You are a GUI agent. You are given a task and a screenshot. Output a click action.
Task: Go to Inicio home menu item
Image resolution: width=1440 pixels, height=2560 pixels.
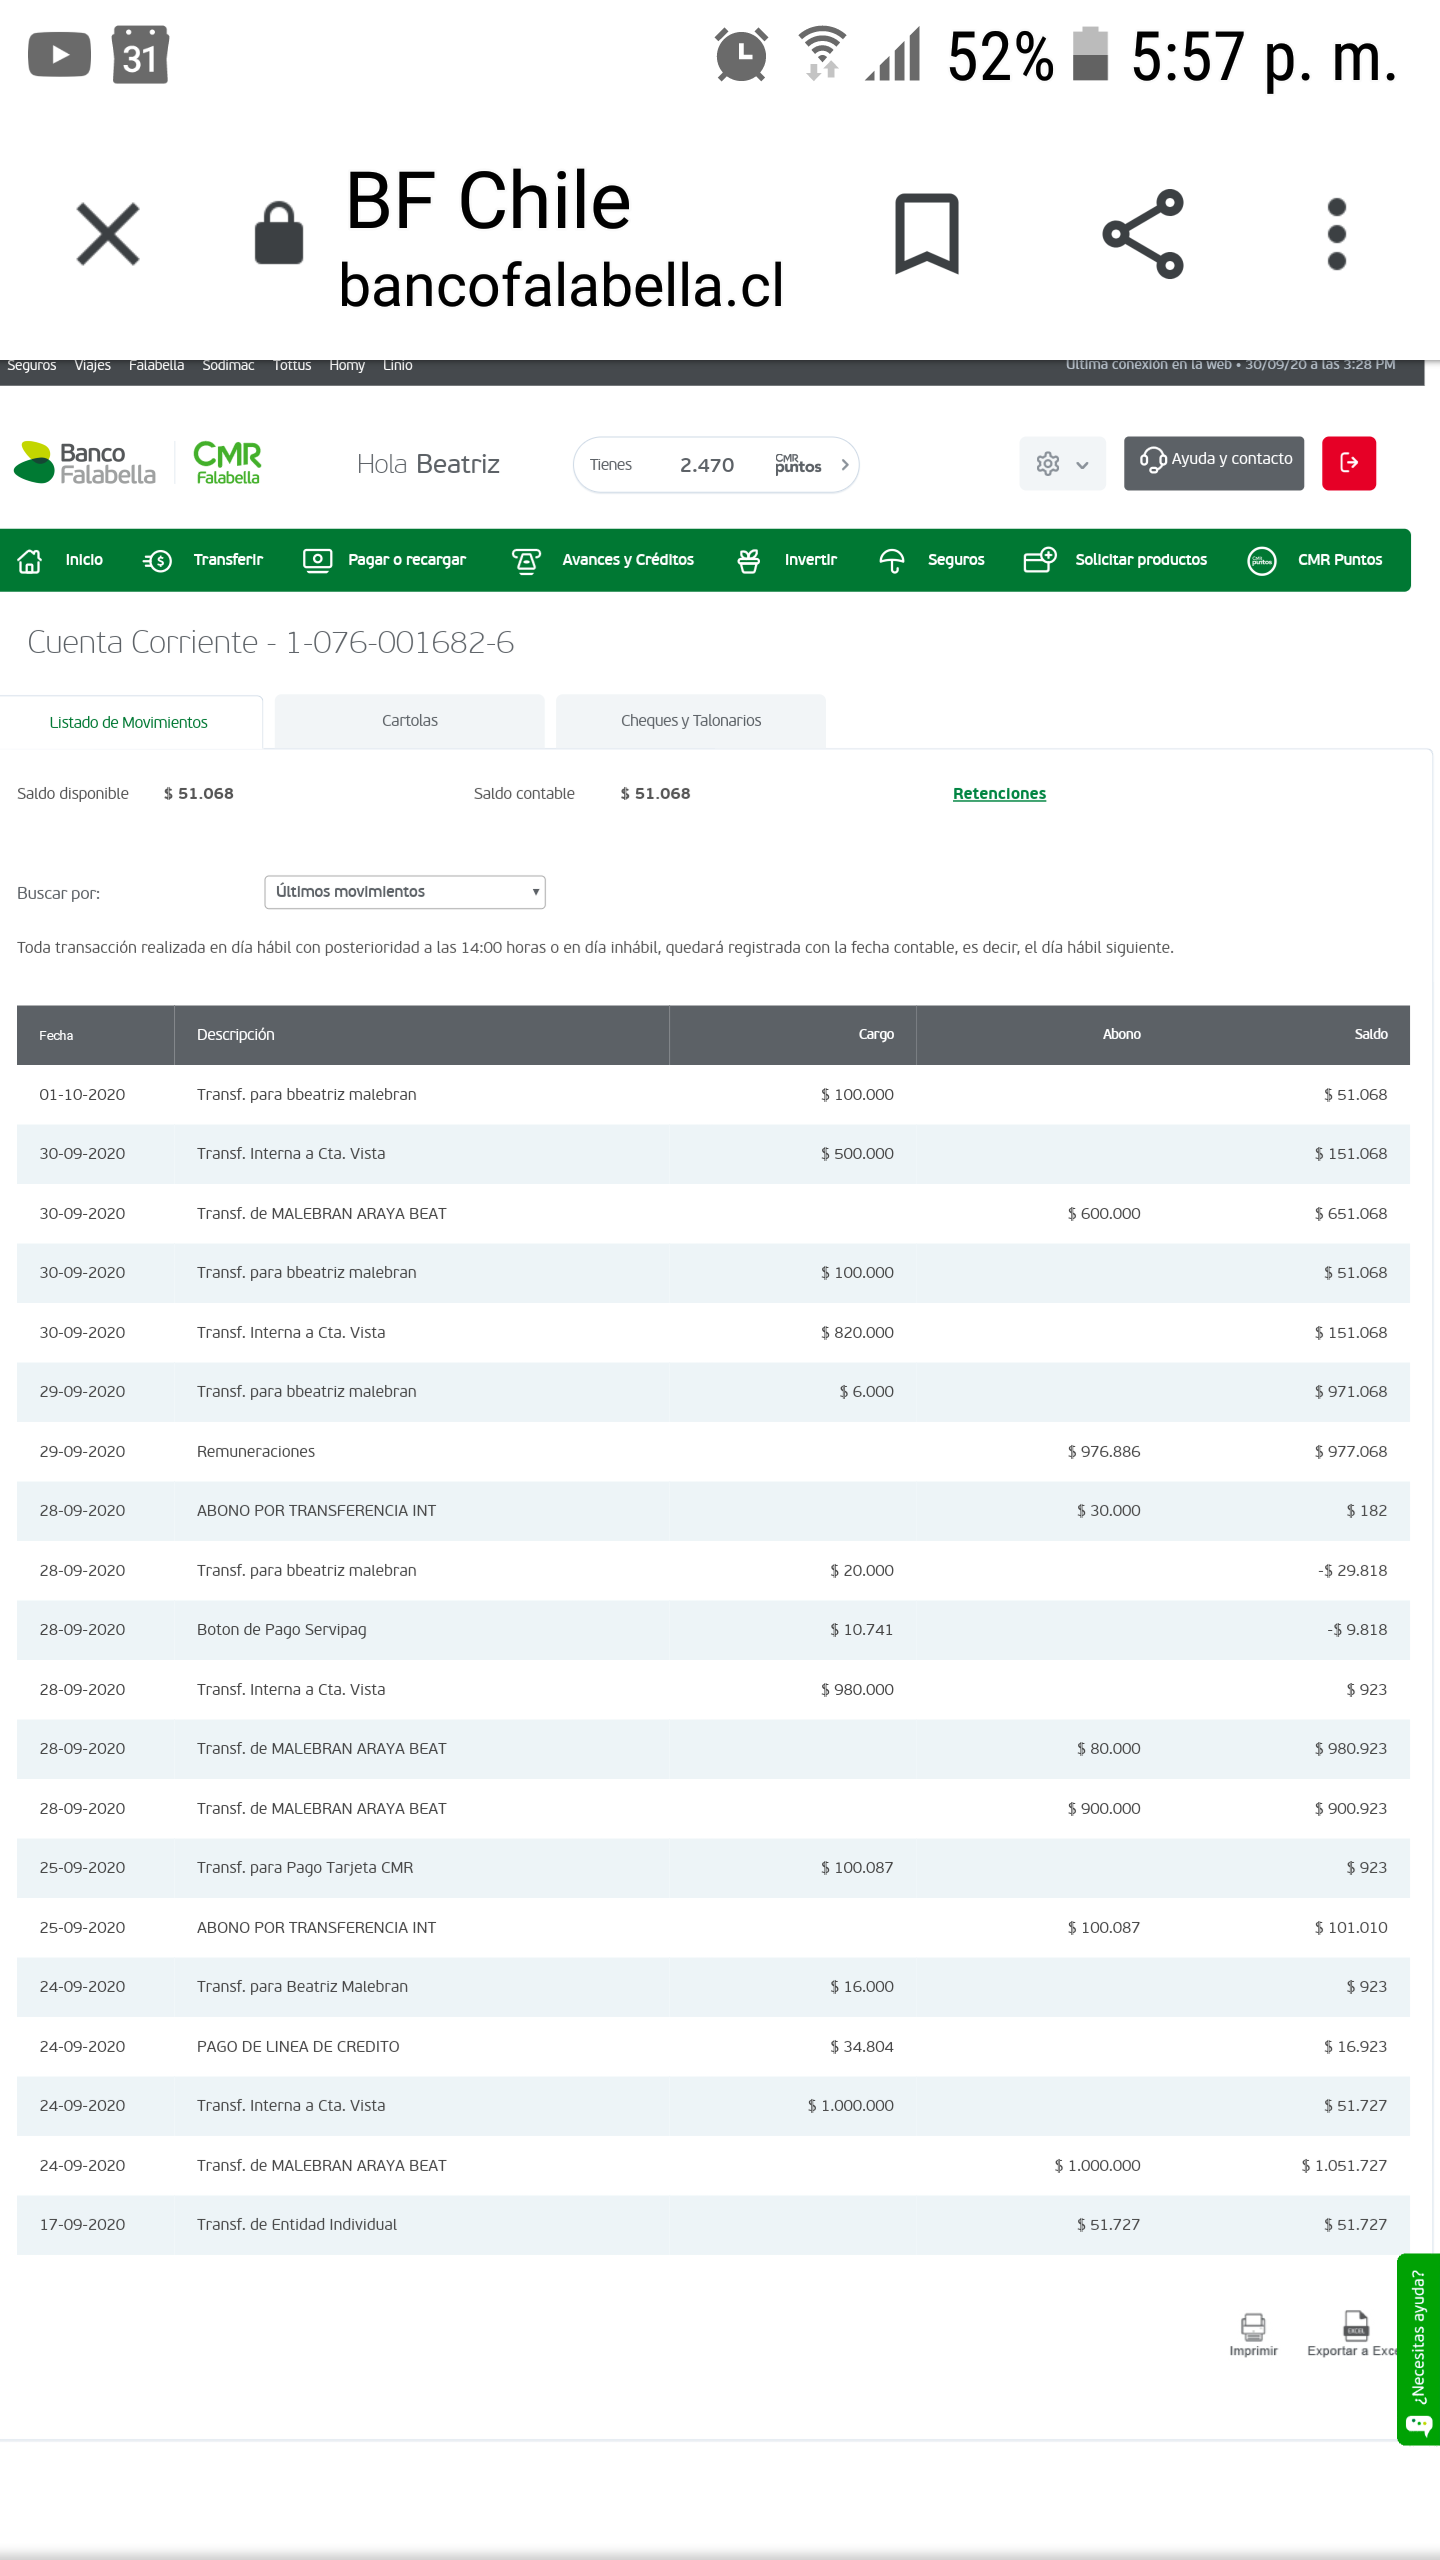pyautogui.click(x=61, y=560)
